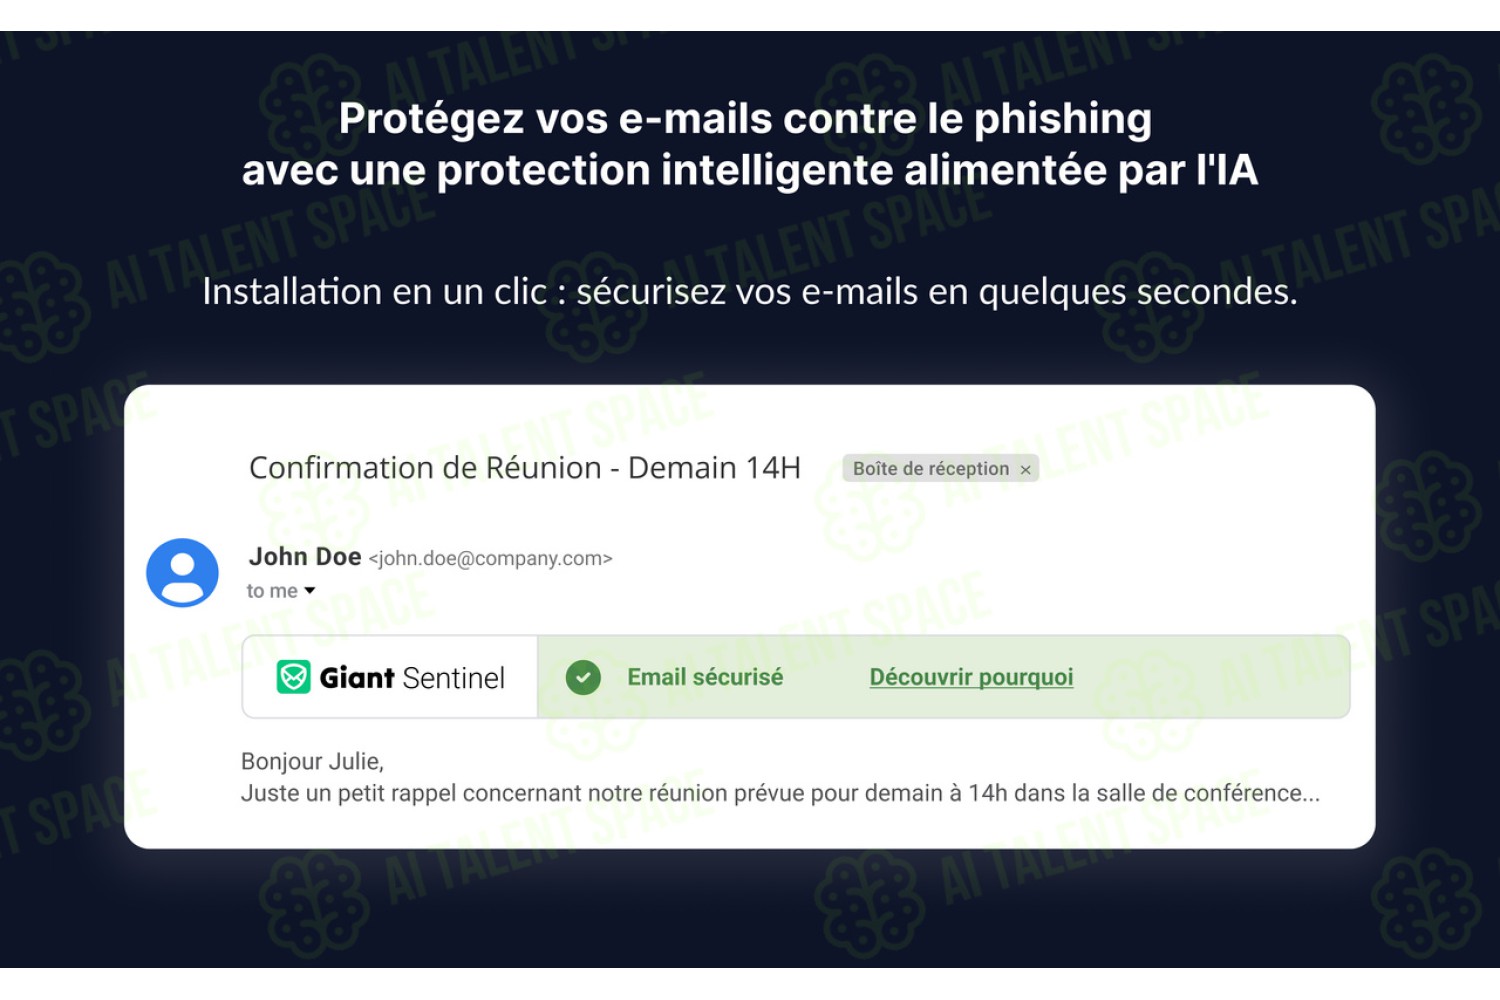
Task: Click the meeting reminder body text
Action: 780,793
